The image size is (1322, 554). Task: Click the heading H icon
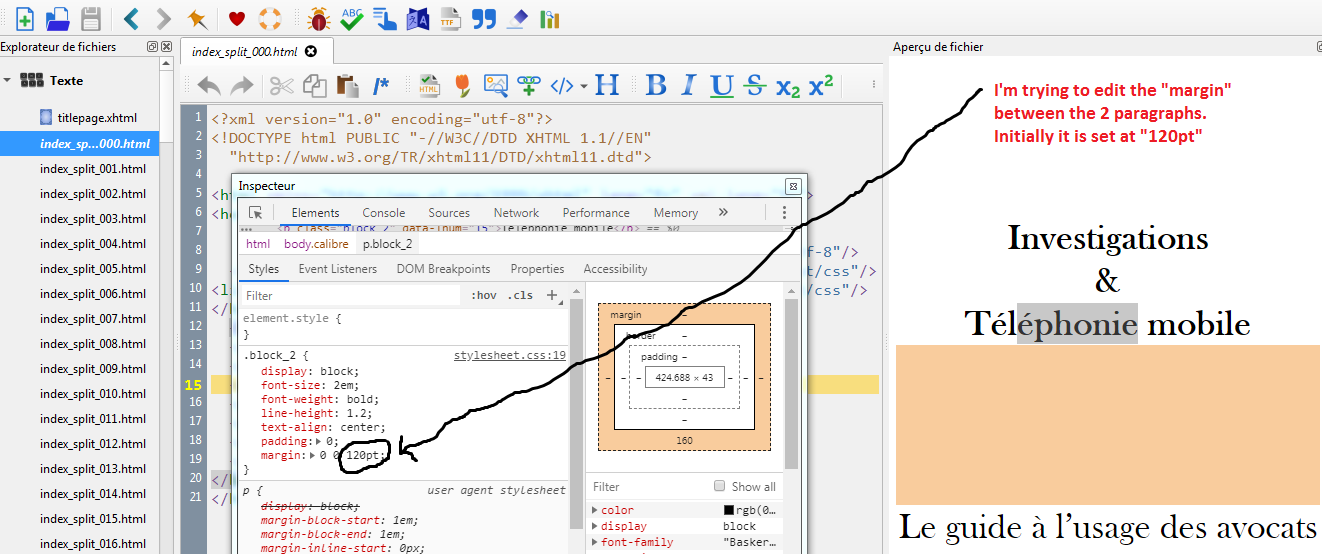coord(607,86)
